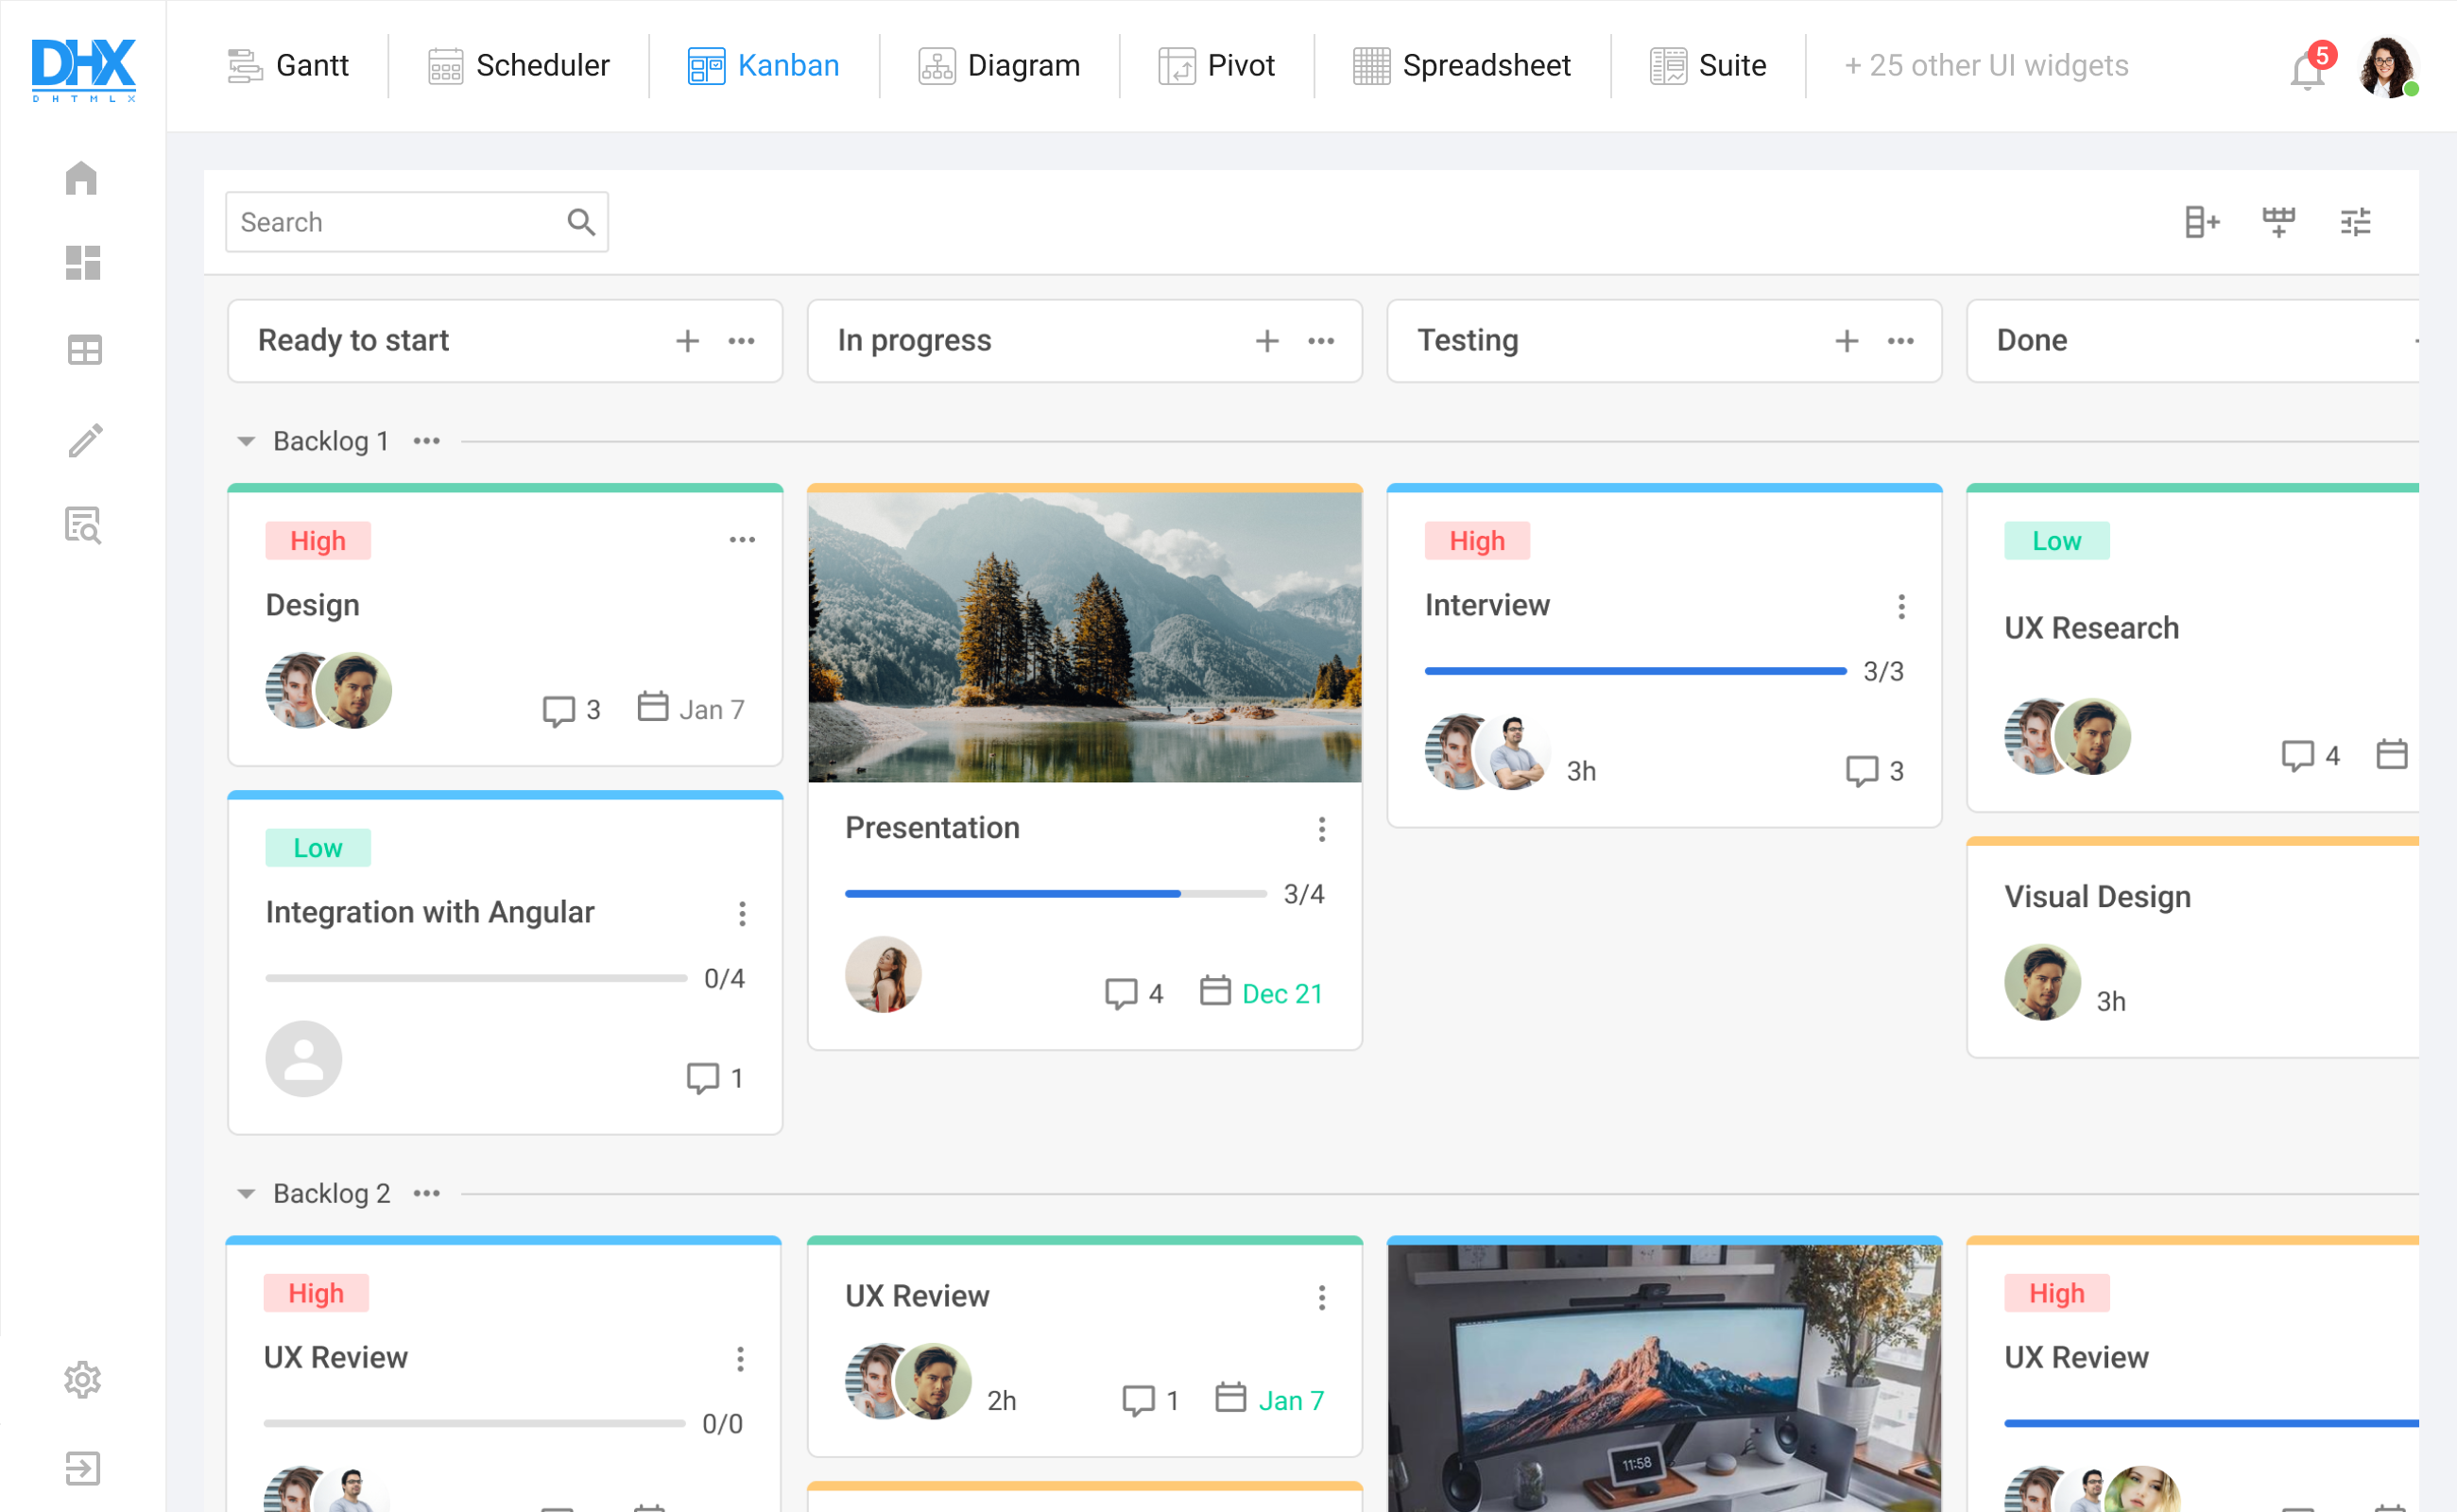This screenshot has width=2457, height=1512.
Task: Switch to the Suite tab
Action: point(1707,66)
